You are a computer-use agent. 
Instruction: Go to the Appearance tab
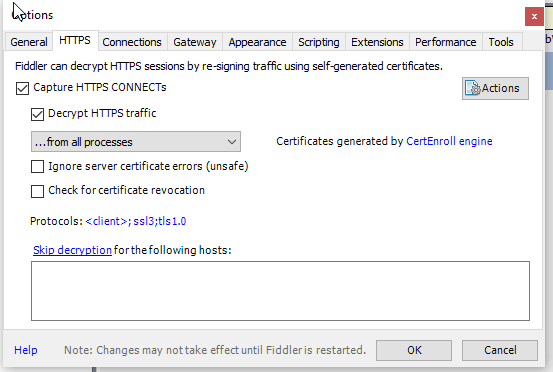coord(257,42)
